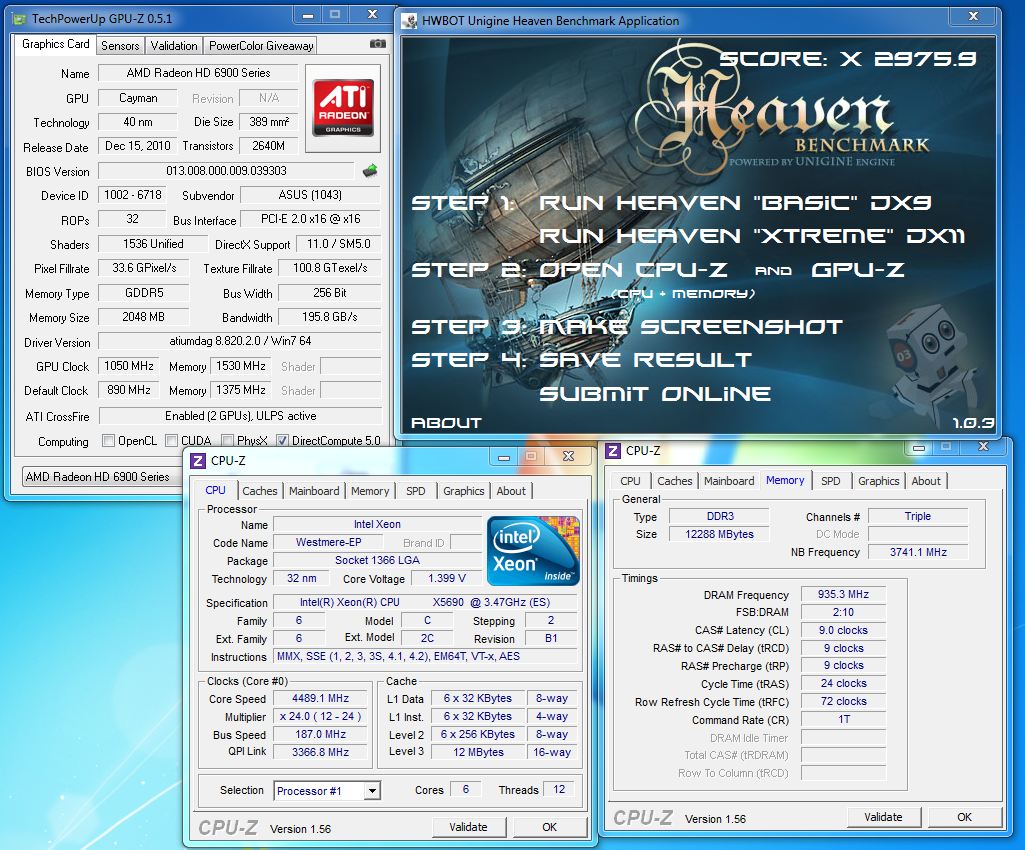Screen dimensions: 1025x850
Task: Click the Command Rate 1T value
Action: point(843,719)
